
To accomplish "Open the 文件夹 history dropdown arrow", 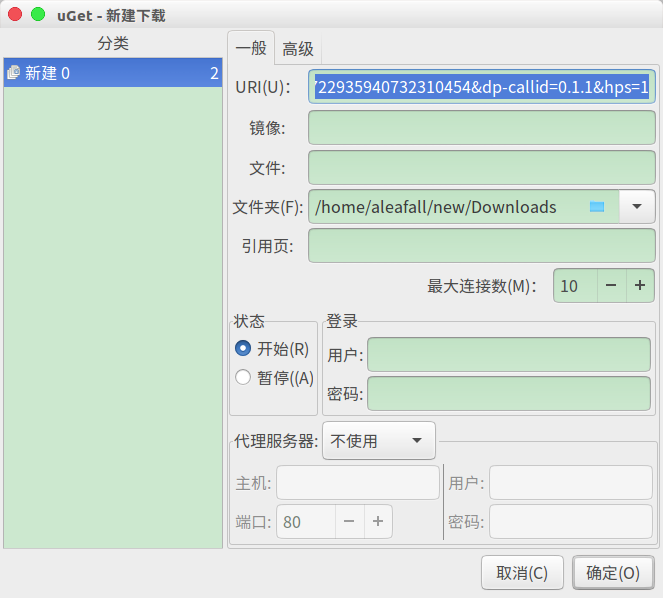I will pyautogui.click(x=637, y=207).
